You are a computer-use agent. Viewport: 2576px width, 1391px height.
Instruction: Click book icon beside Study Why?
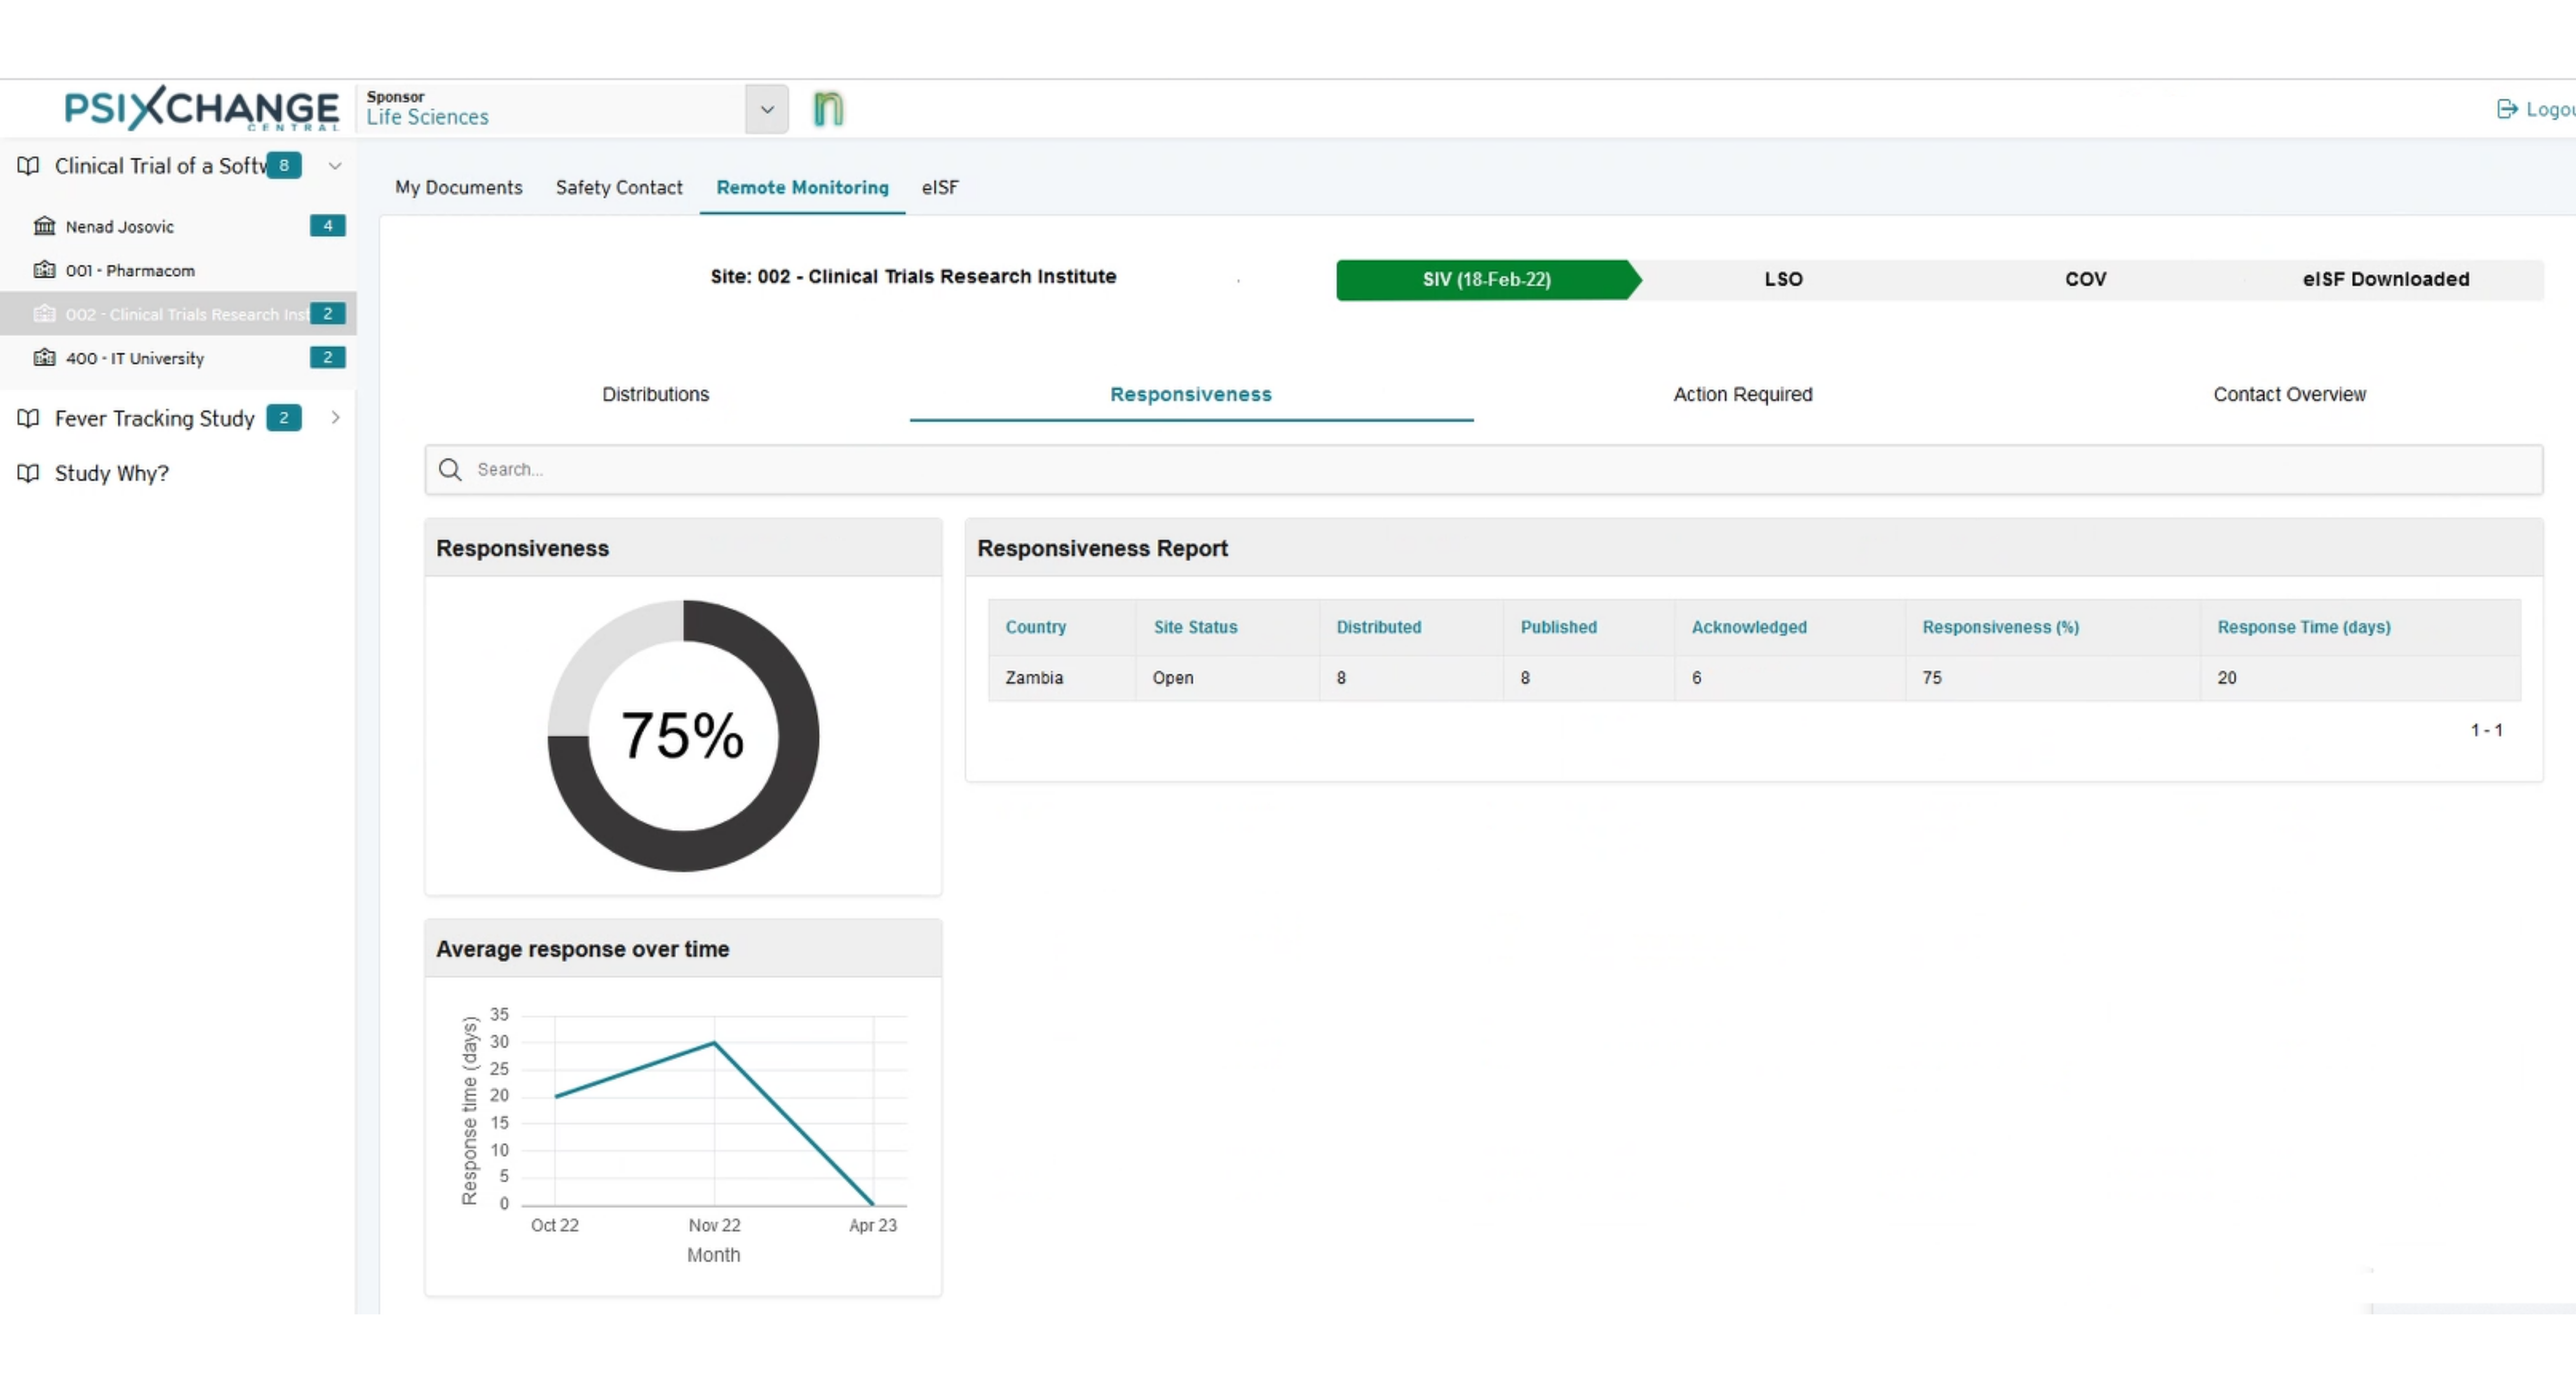coord(28,473)
